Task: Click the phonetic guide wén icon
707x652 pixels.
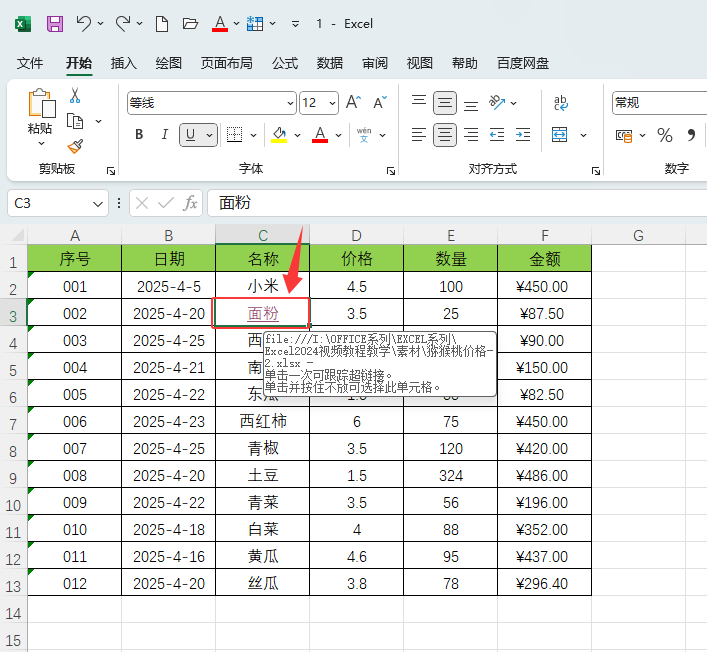Action: [x=364, y=134]
